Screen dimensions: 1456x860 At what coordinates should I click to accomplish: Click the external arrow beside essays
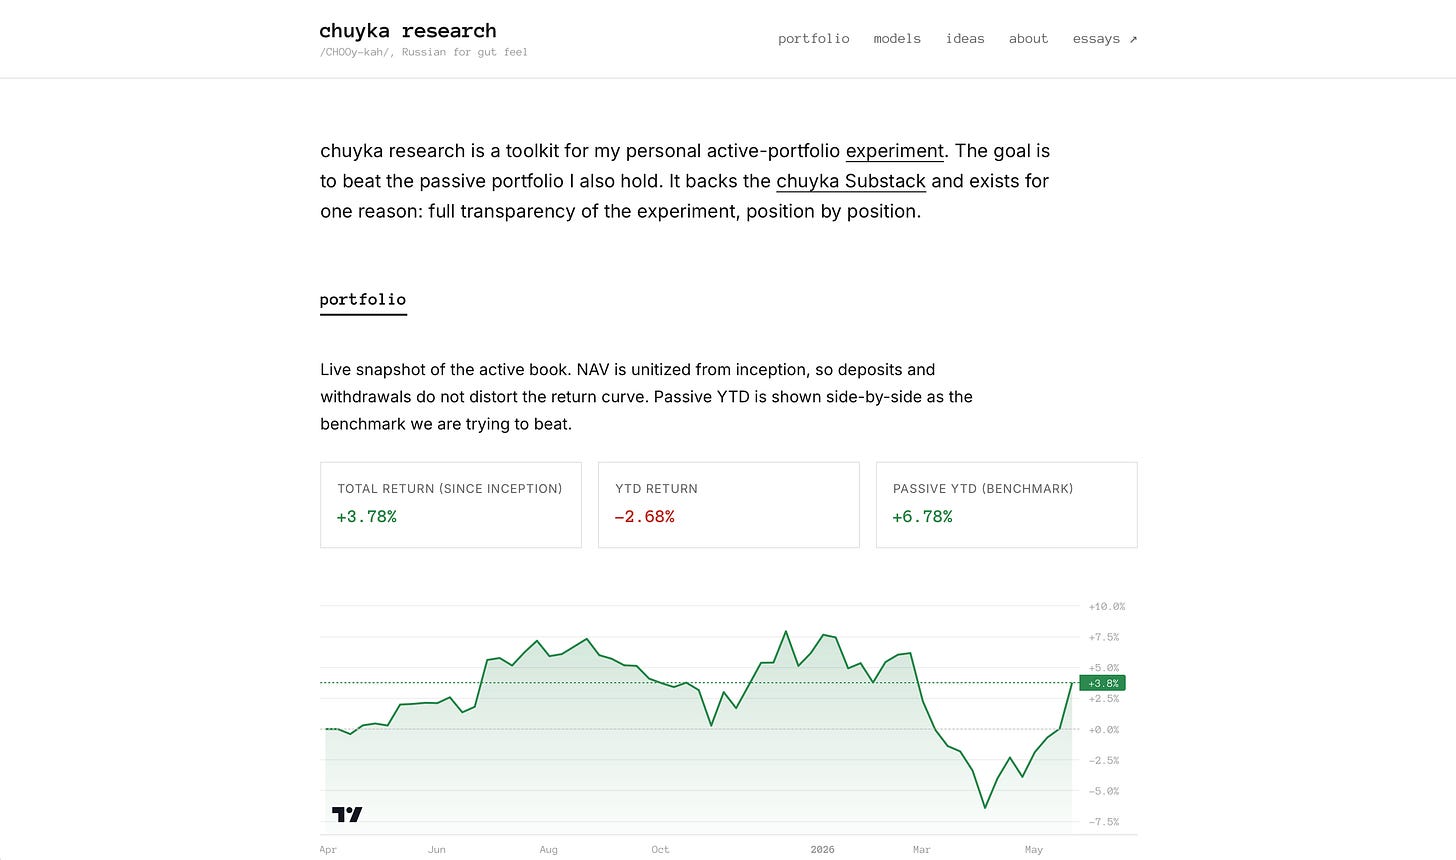coord(1133,39)
